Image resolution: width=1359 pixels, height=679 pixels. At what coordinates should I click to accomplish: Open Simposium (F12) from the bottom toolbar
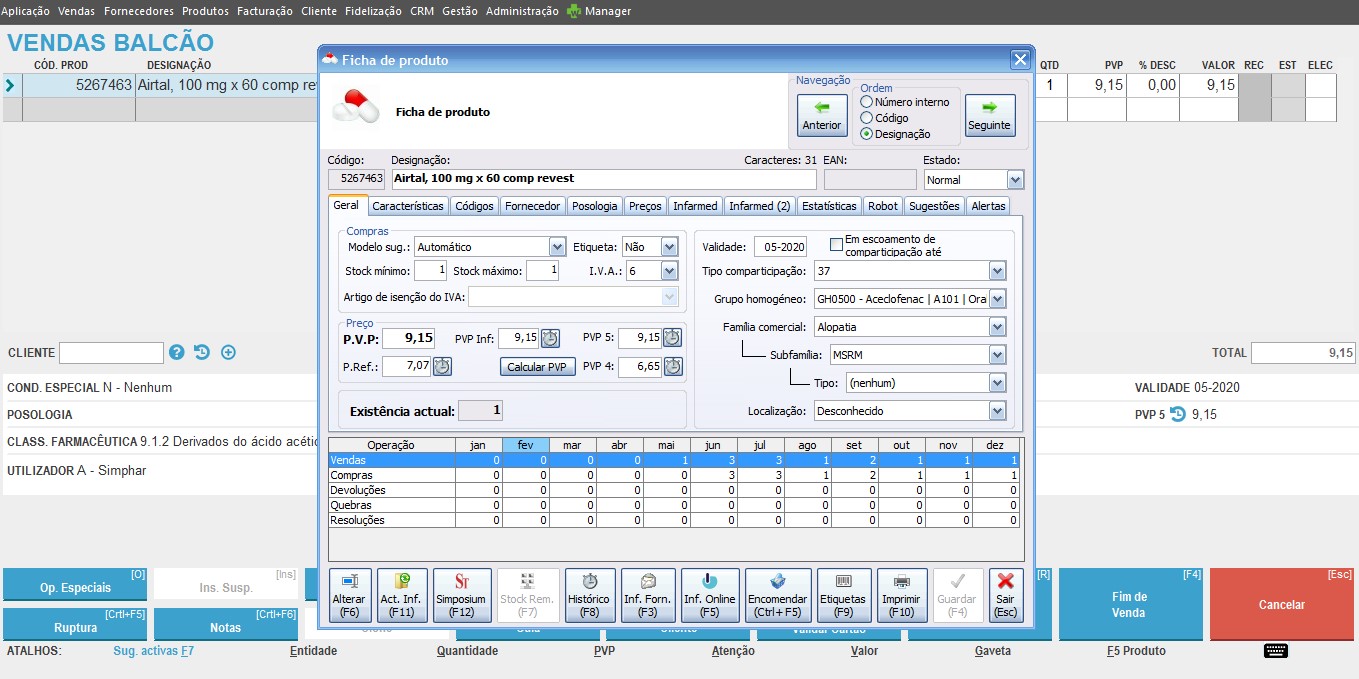tap(462, 595)
